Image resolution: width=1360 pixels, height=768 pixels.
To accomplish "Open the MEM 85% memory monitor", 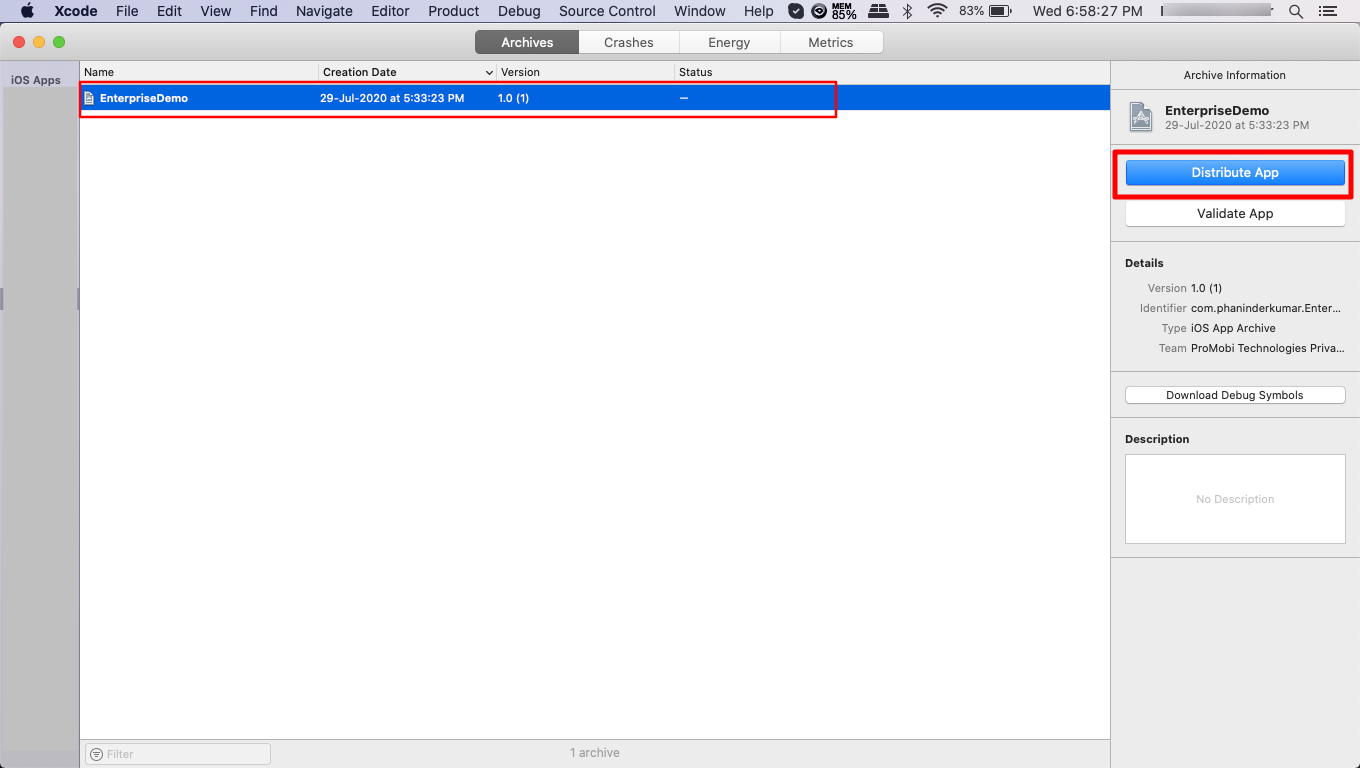I will (x=844, y=11).
